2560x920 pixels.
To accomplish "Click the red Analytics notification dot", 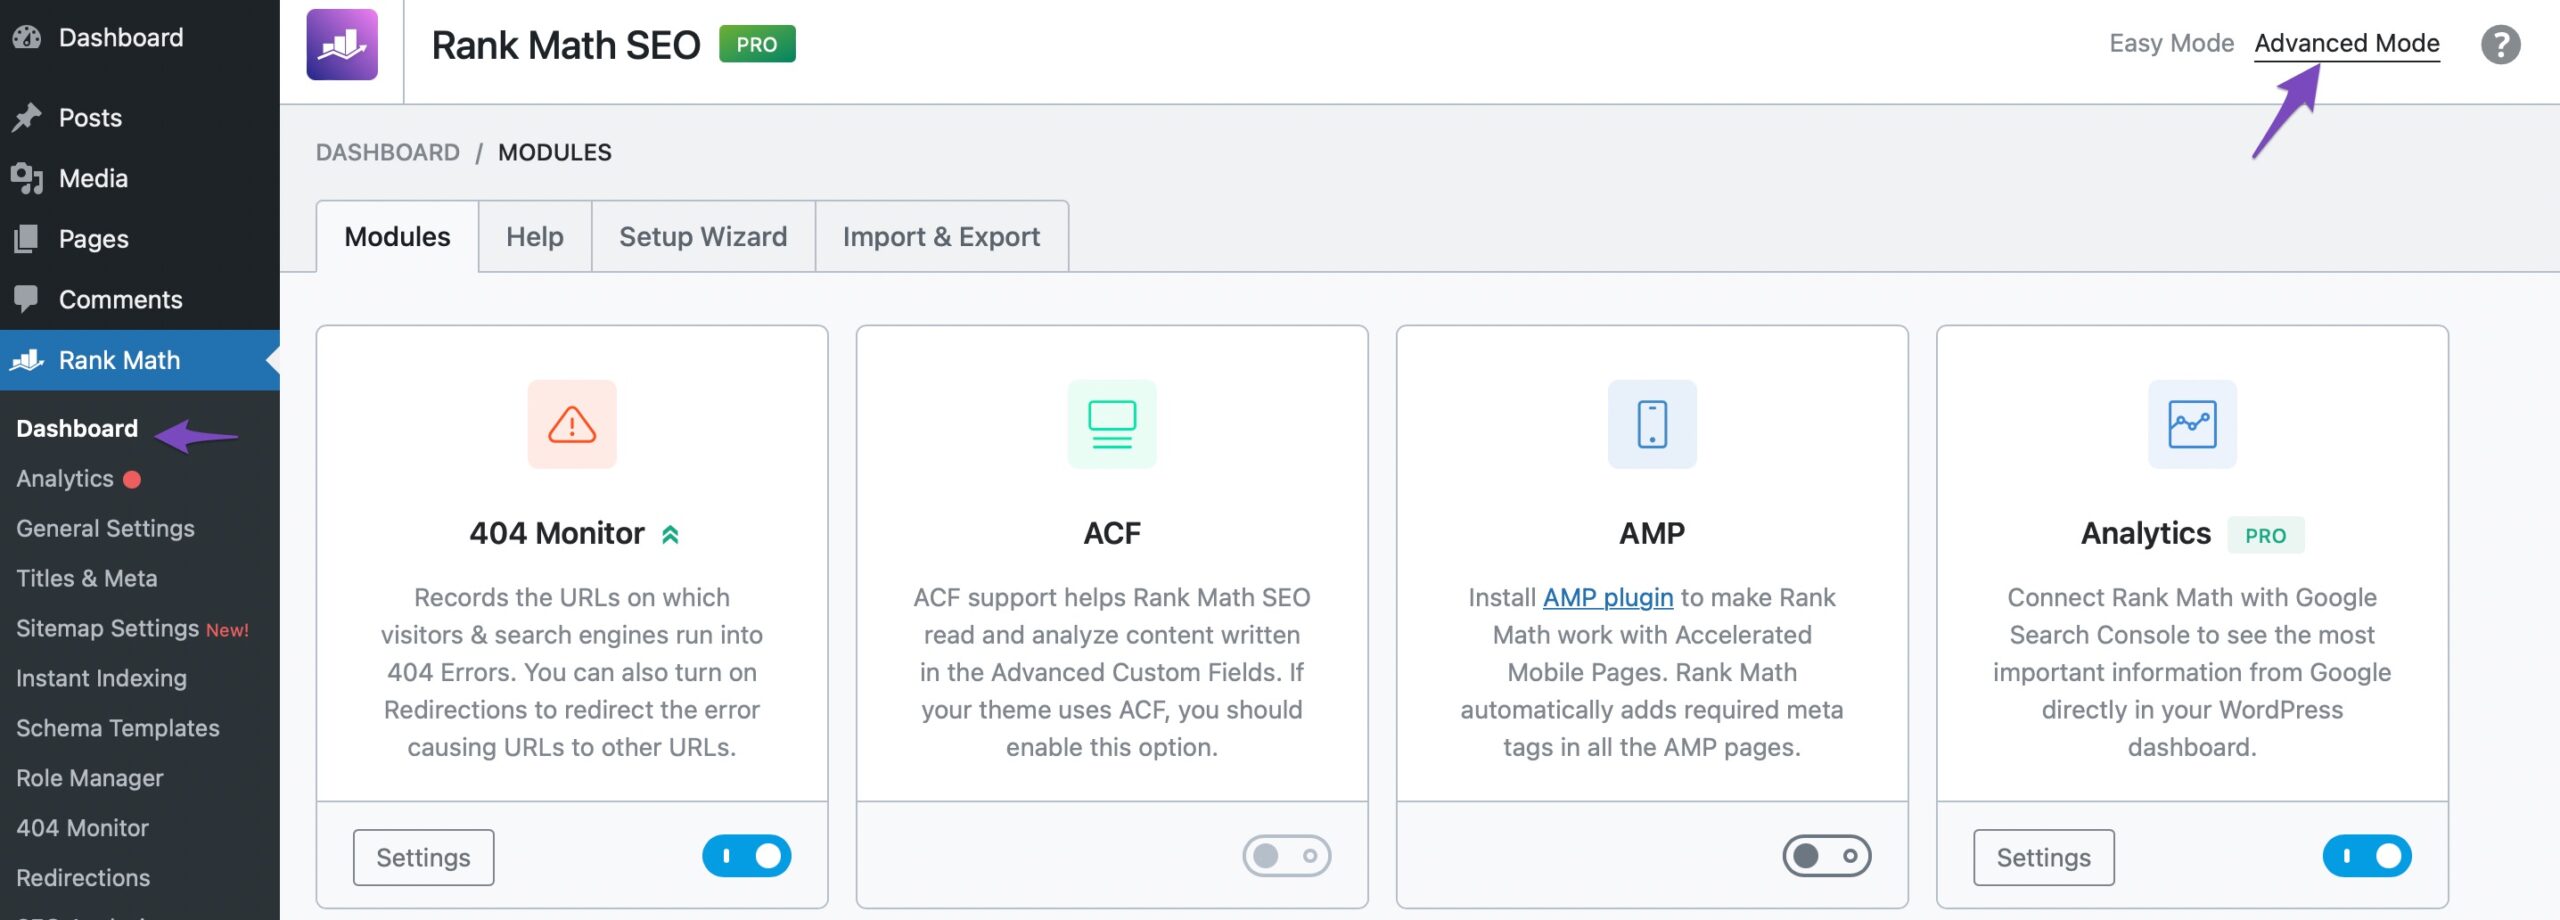I will tap(132, 480).
